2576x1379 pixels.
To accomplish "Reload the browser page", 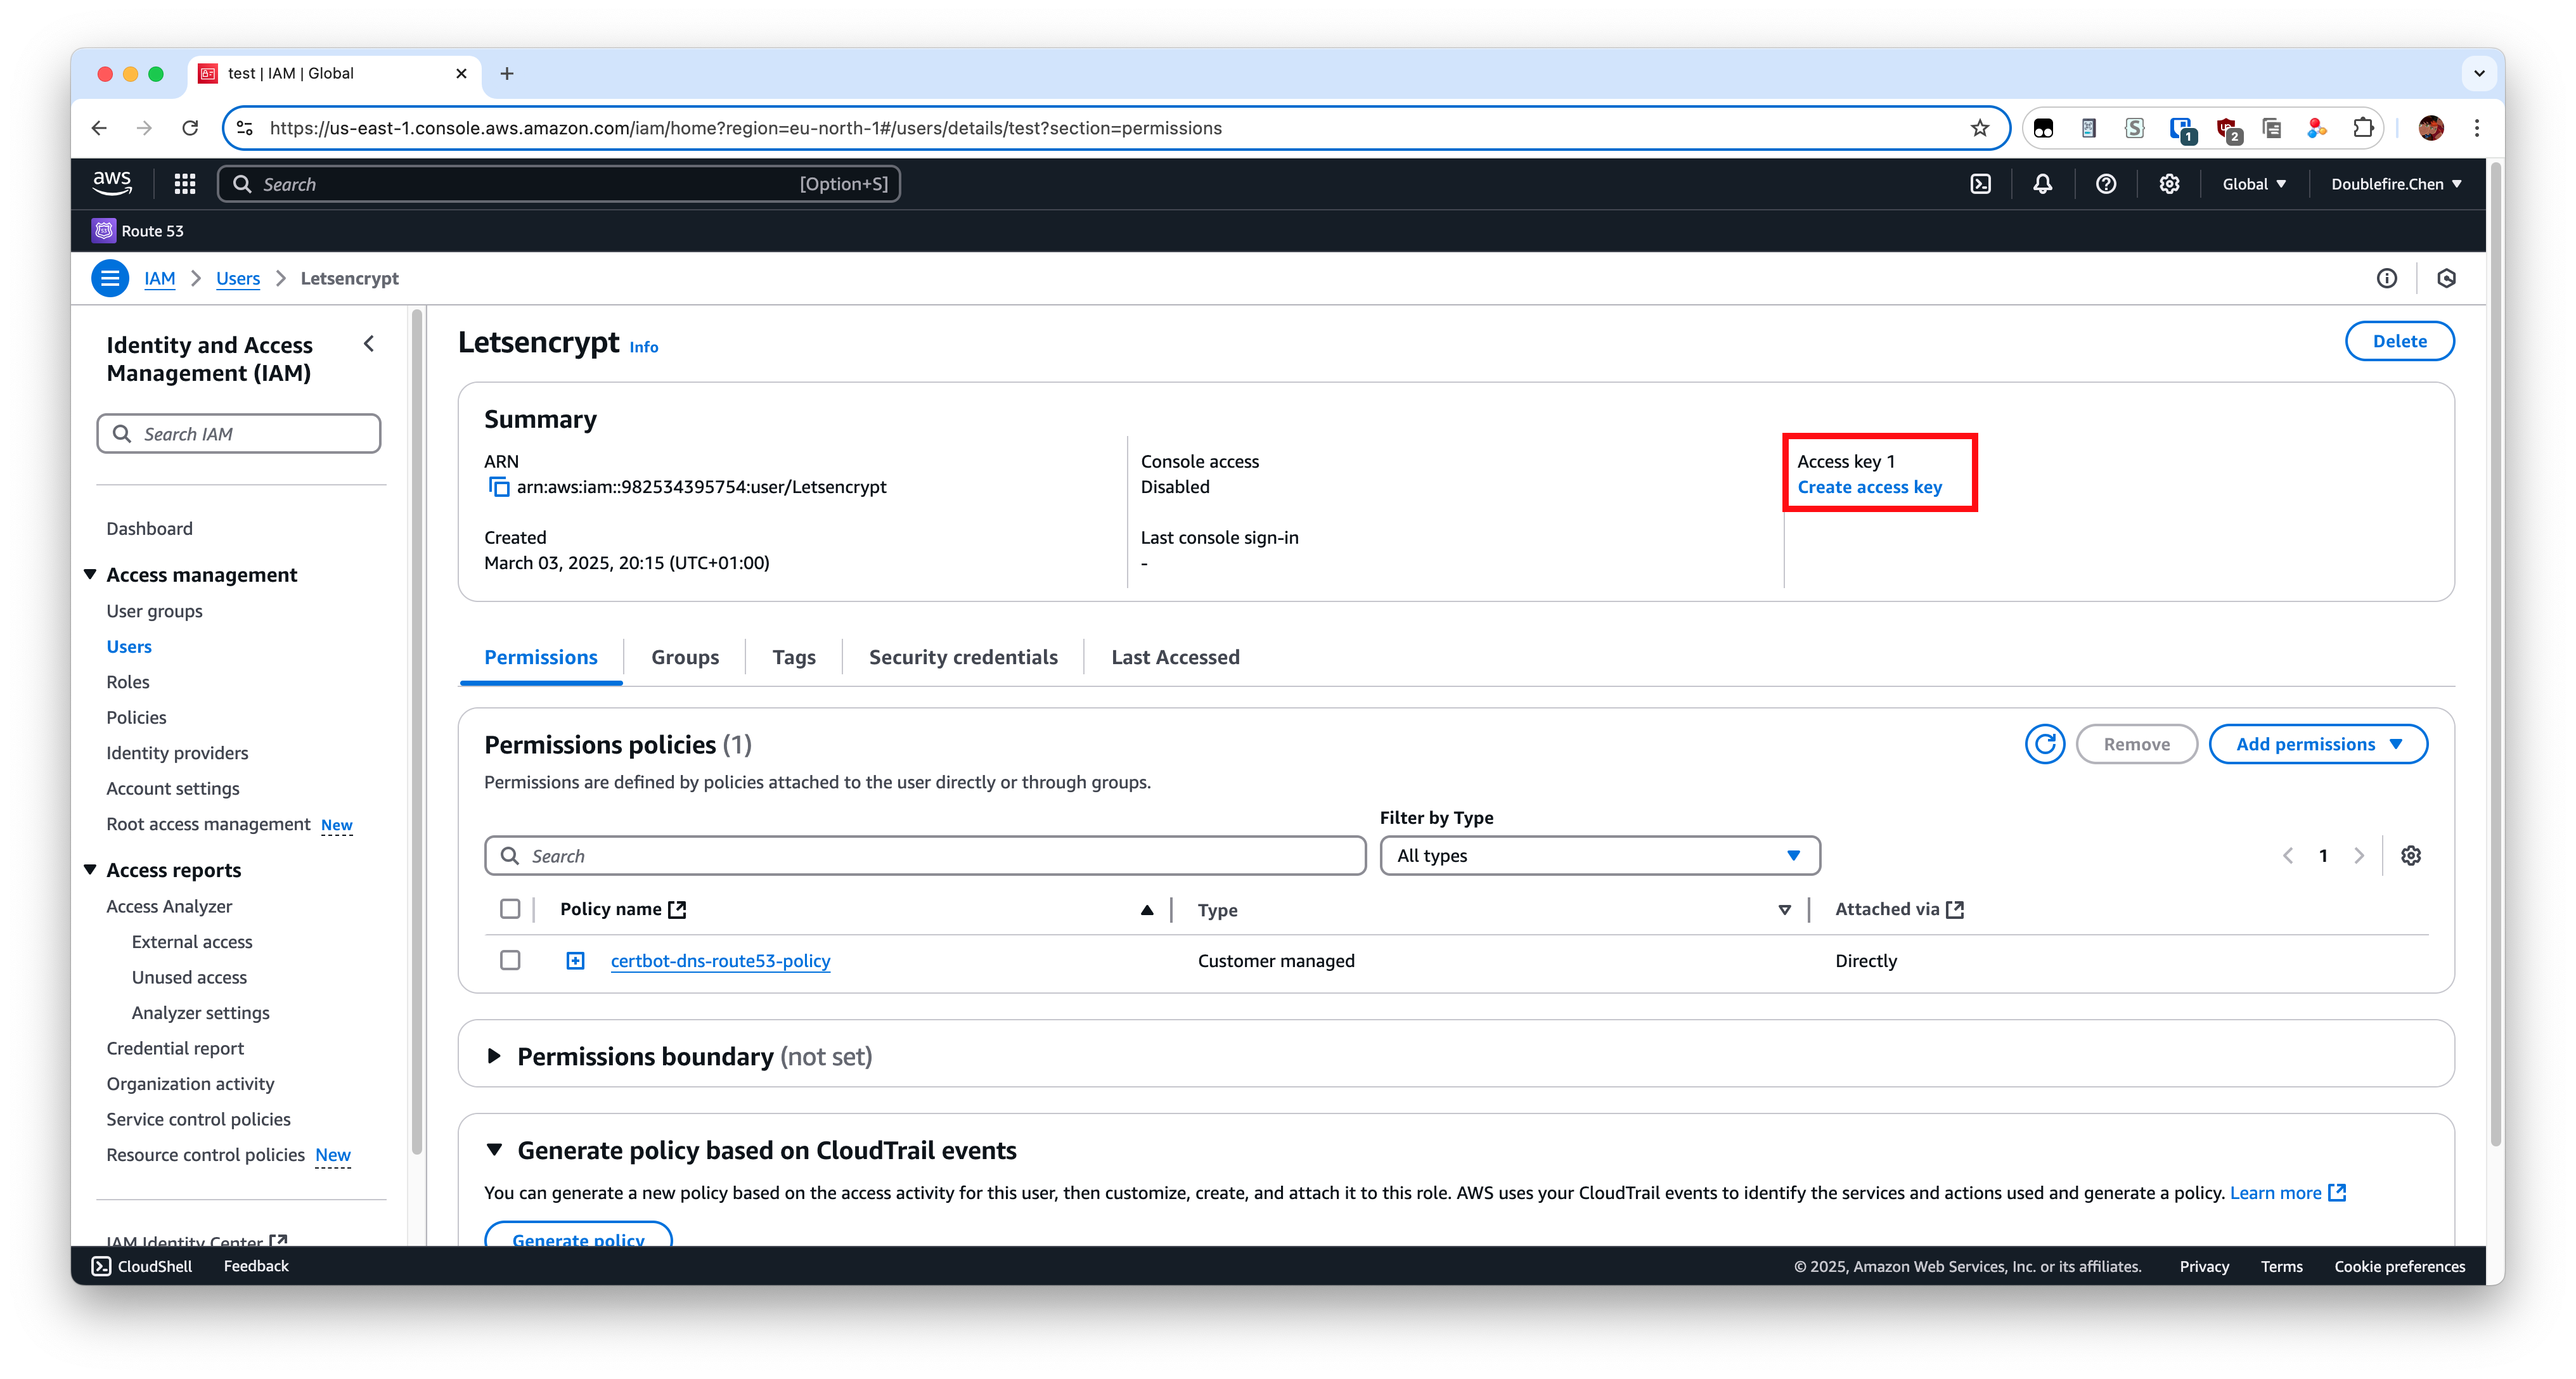I will coord(190,128).
